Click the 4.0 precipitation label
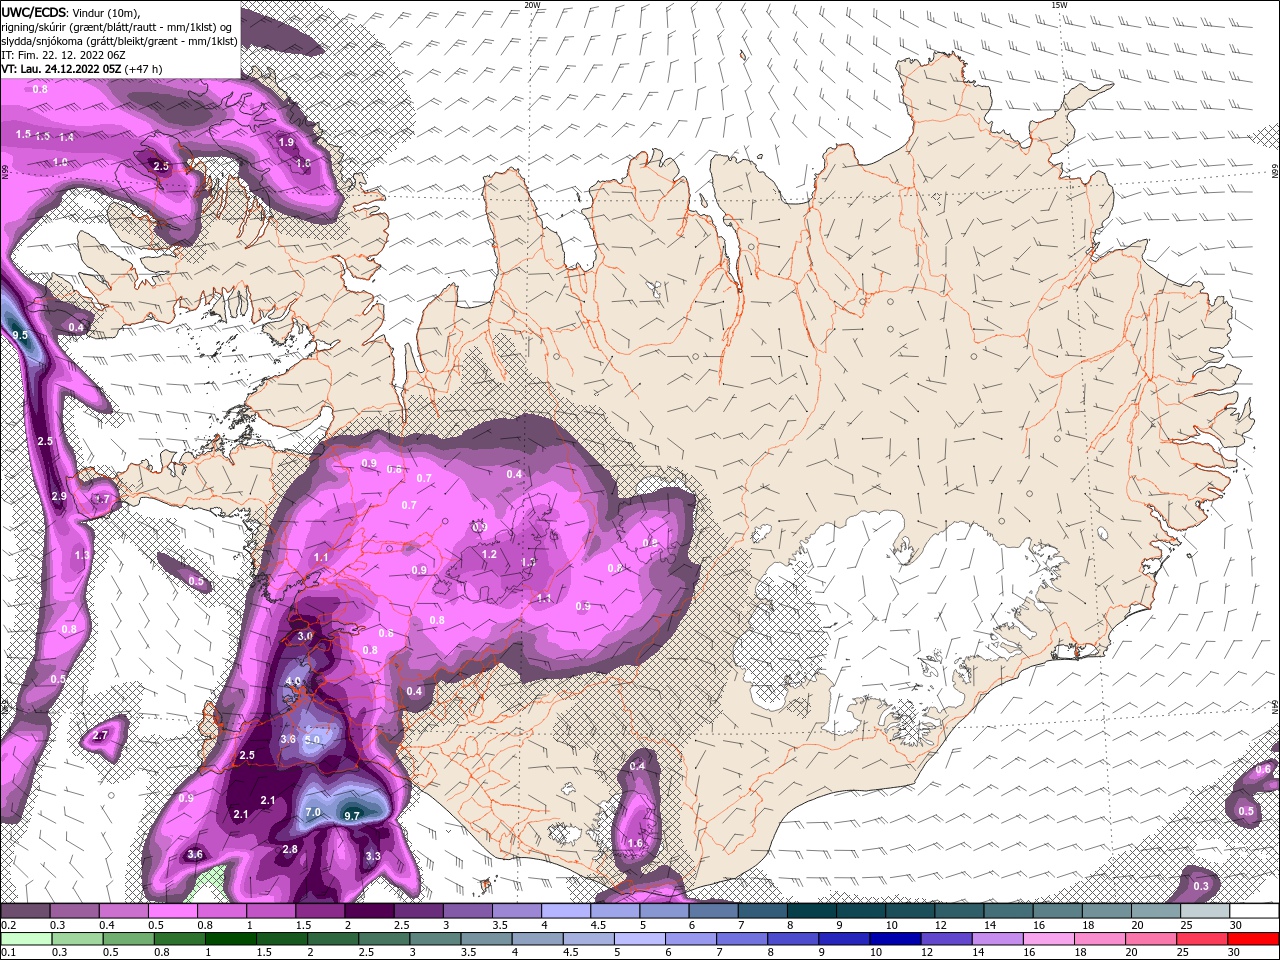This screenshot has width=1280, height=960. (x=294, y=681)
